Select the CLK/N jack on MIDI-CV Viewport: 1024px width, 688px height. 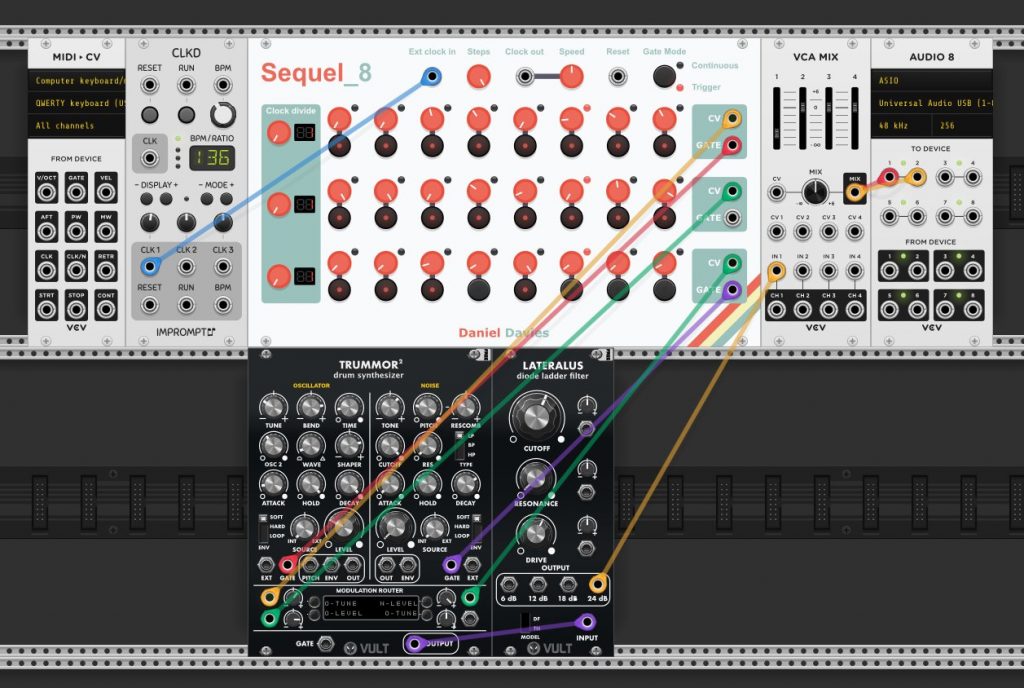[76, 270]
